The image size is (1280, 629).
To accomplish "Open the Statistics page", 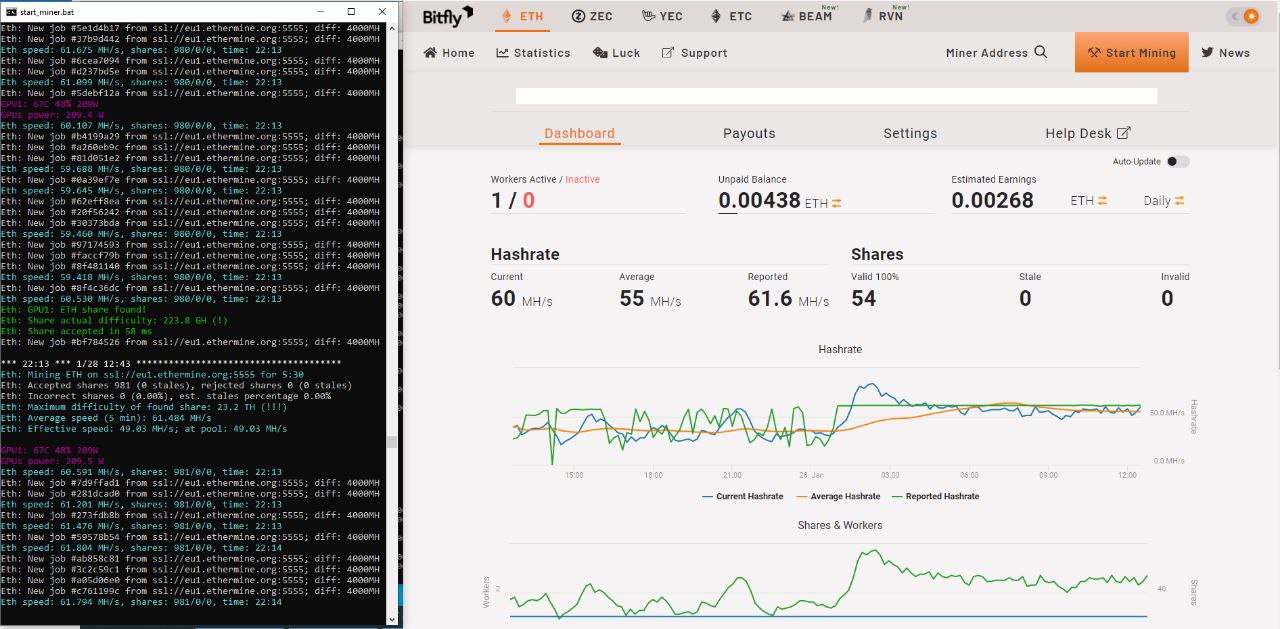I will tap(533, 53).
